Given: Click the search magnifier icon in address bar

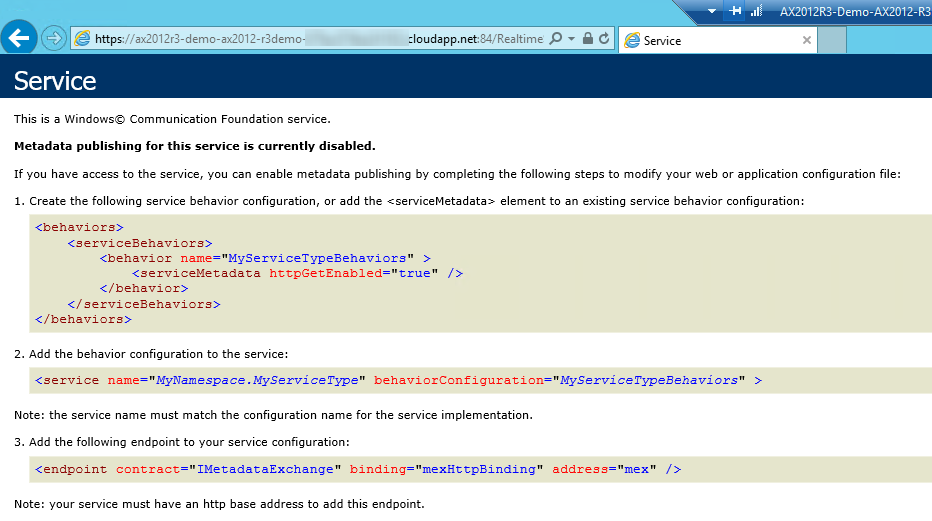Looking at the screenshot, I should tap(556, 39).
